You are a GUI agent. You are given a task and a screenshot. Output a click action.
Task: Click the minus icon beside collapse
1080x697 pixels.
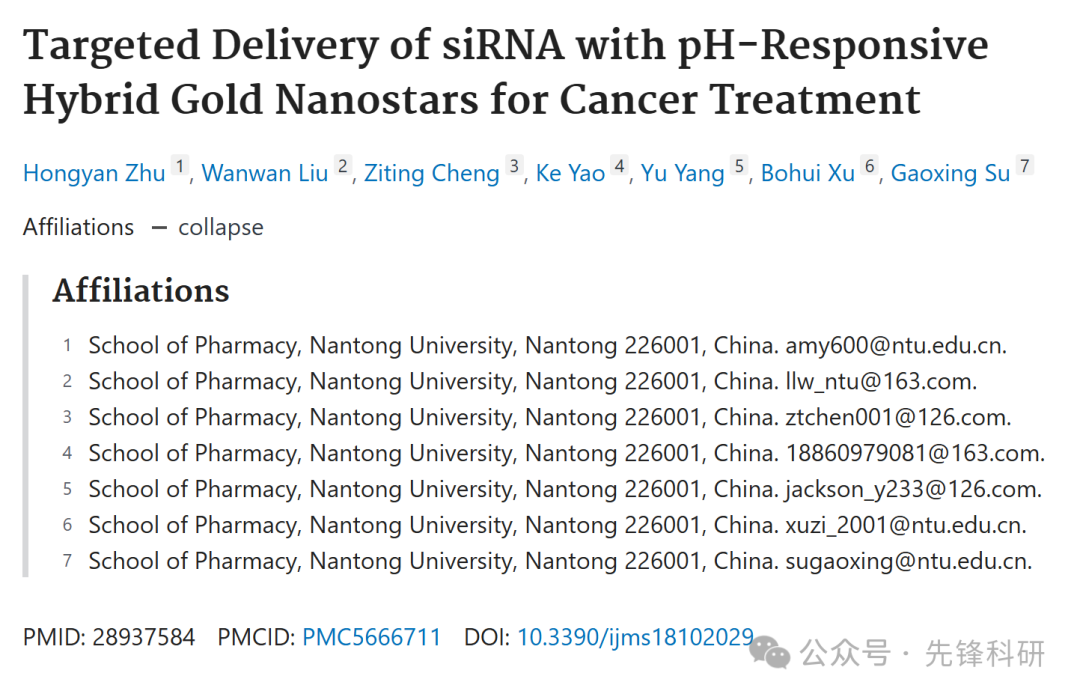tap(159, 227)
